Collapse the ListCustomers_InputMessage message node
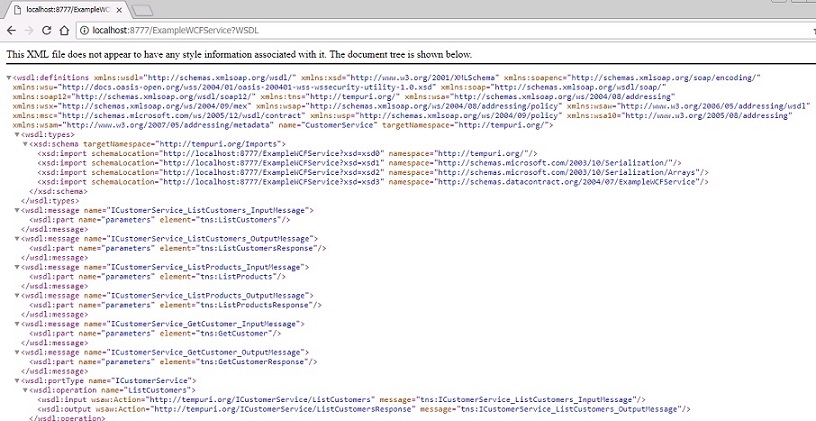 pyautogui.click(x=17, y=211)
